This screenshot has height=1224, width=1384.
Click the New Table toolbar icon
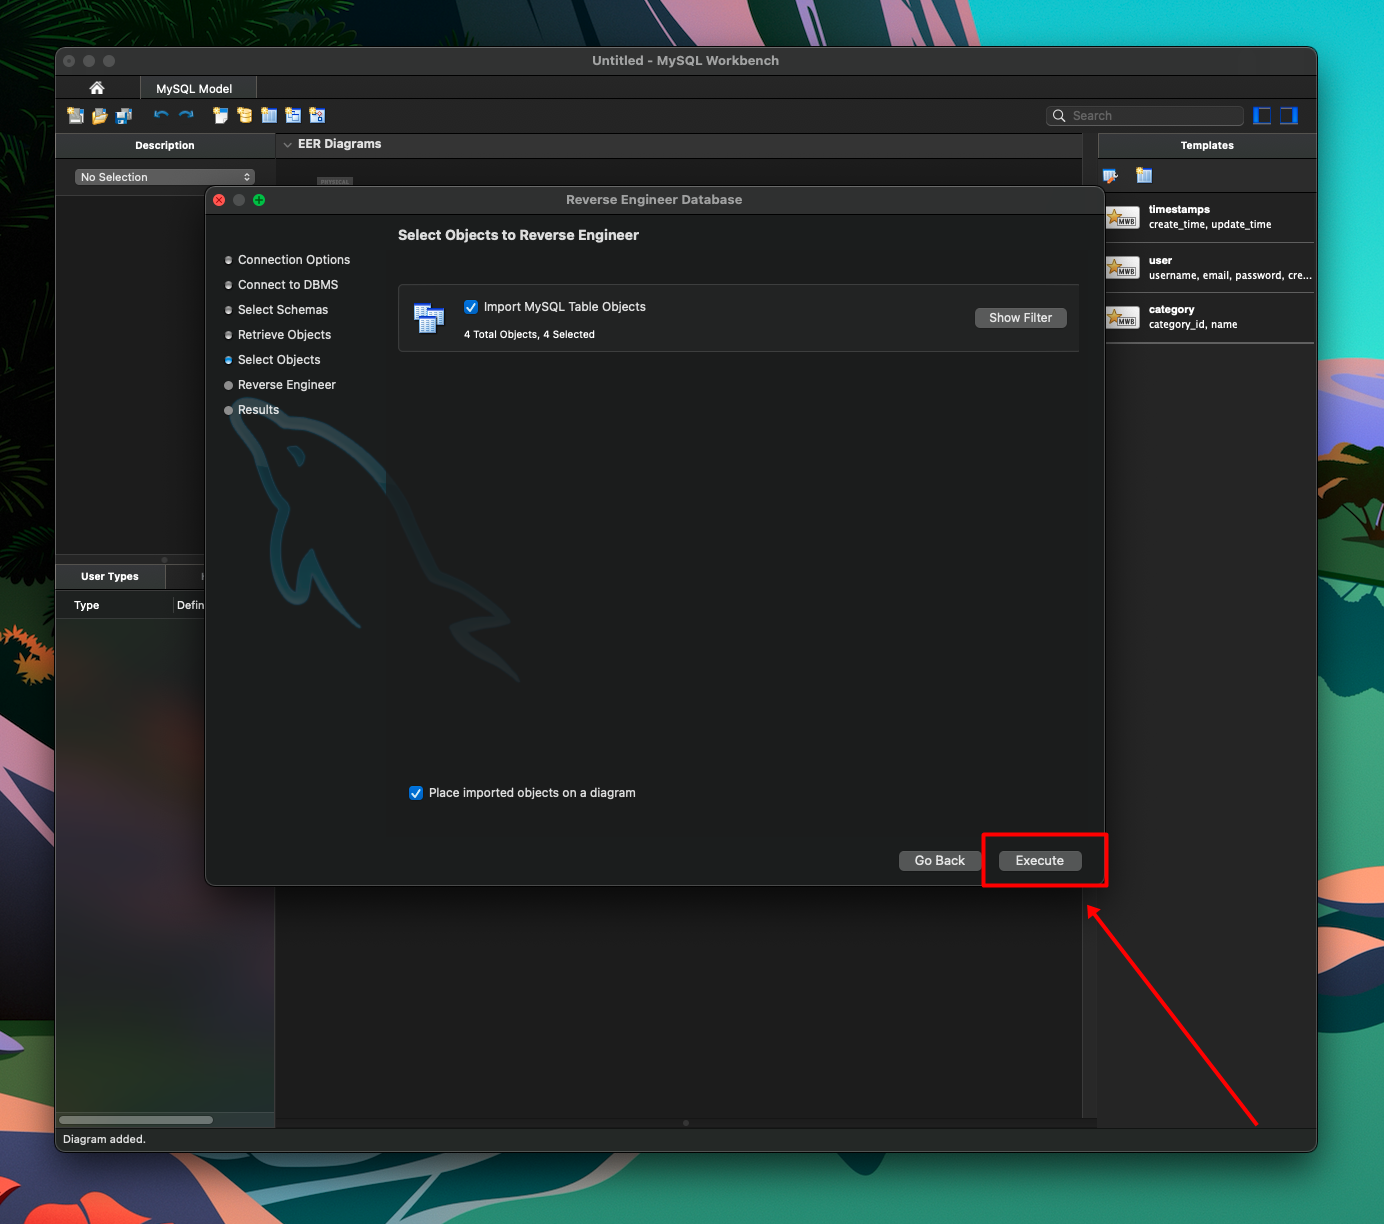[269, 116]
